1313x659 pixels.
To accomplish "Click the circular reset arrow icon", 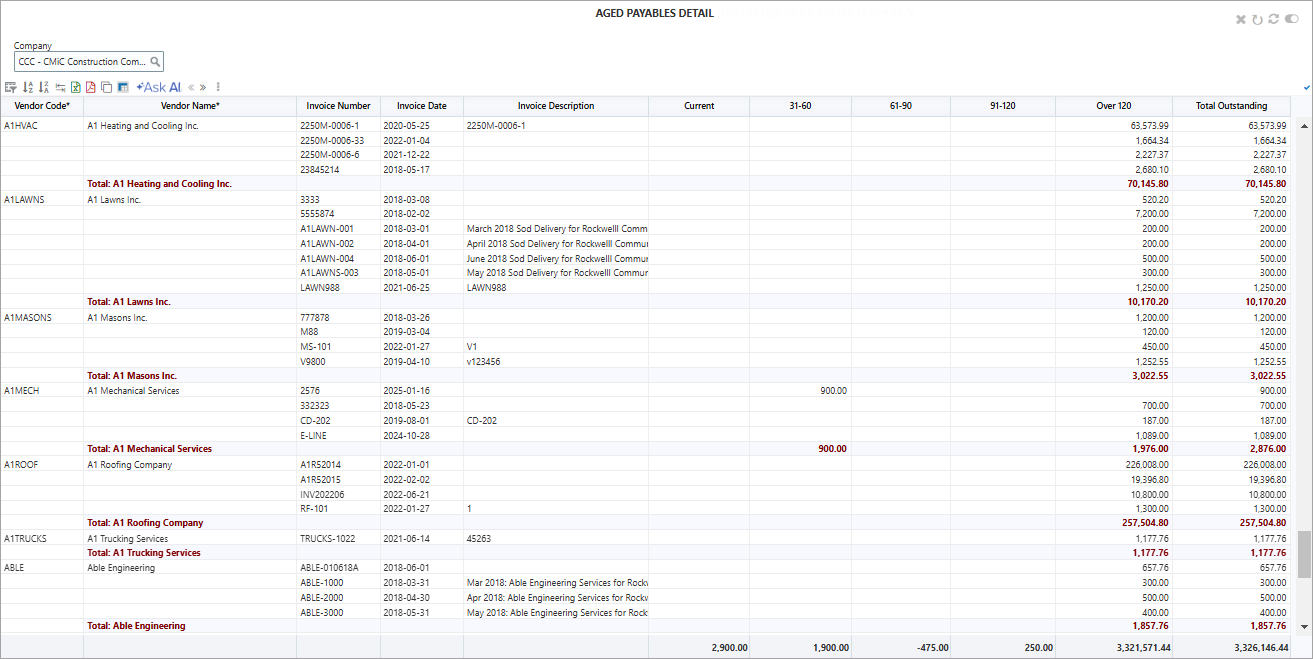I will (x=1257, y=19).
